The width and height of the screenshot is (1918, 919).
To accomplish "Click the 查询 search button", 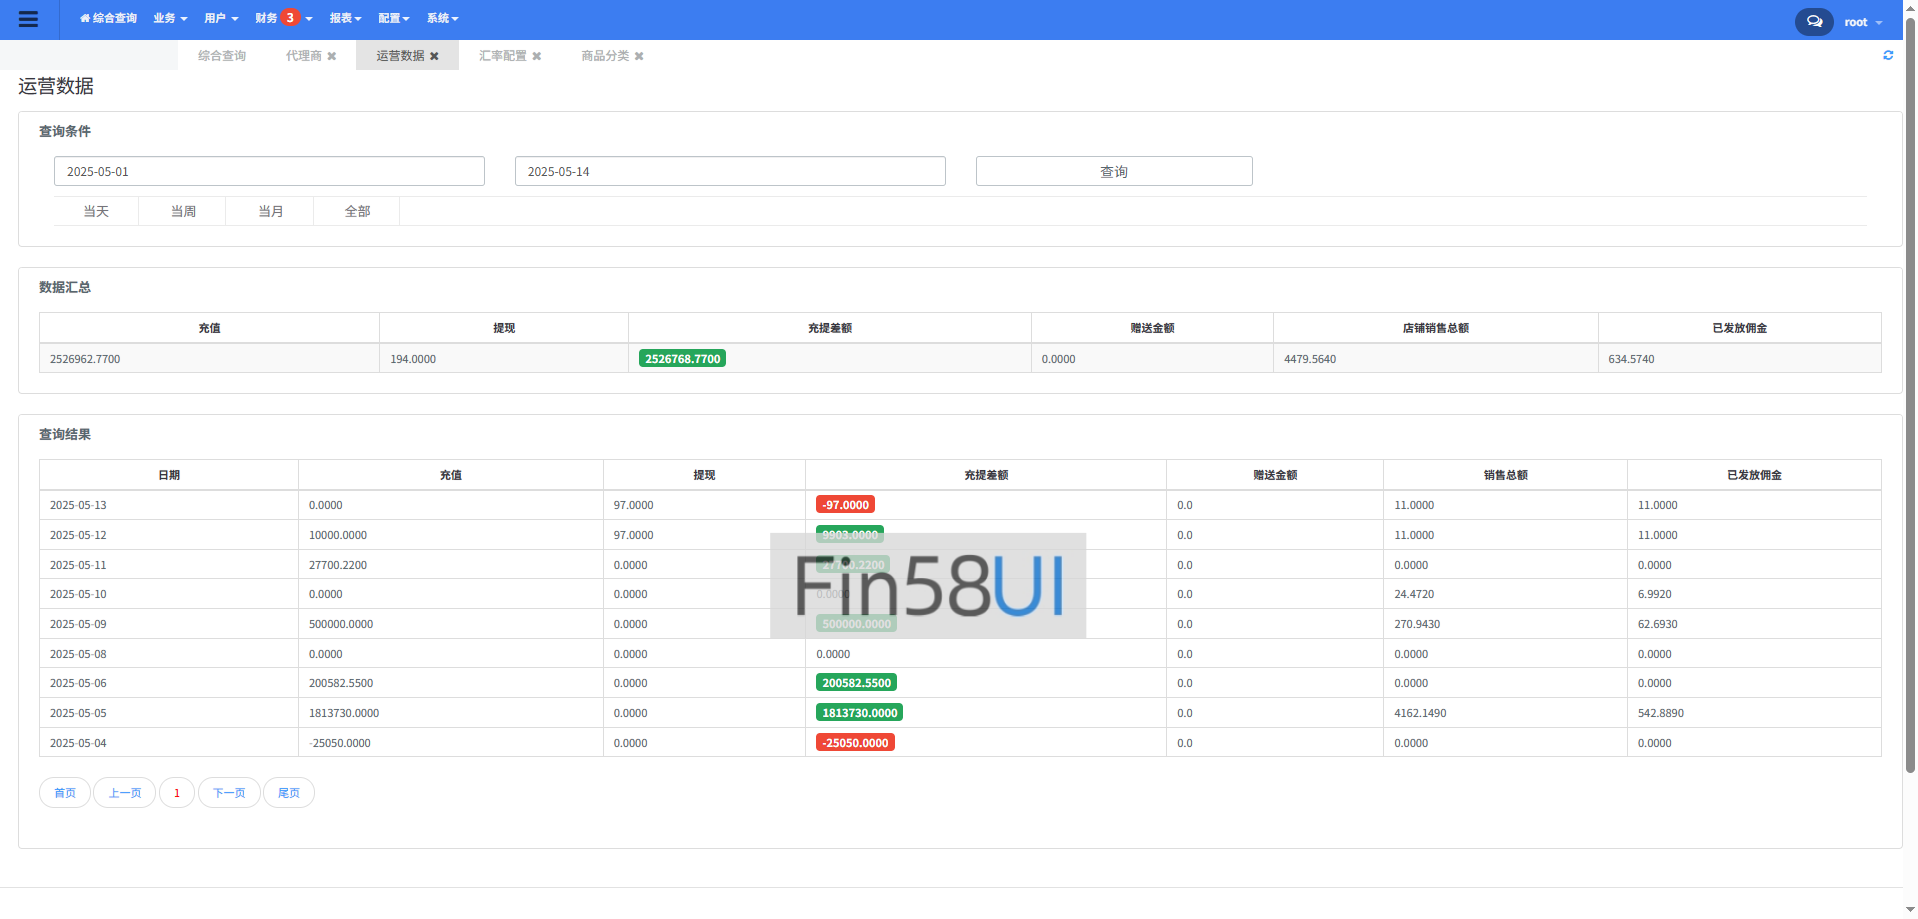I will (x=1113, y=171).
